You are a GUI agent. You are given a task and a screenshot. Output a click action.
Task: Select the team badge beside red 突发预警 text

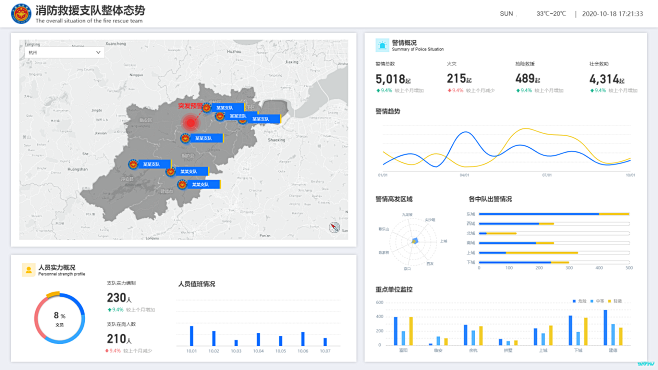pyautogui.click(x=206, y=108)
